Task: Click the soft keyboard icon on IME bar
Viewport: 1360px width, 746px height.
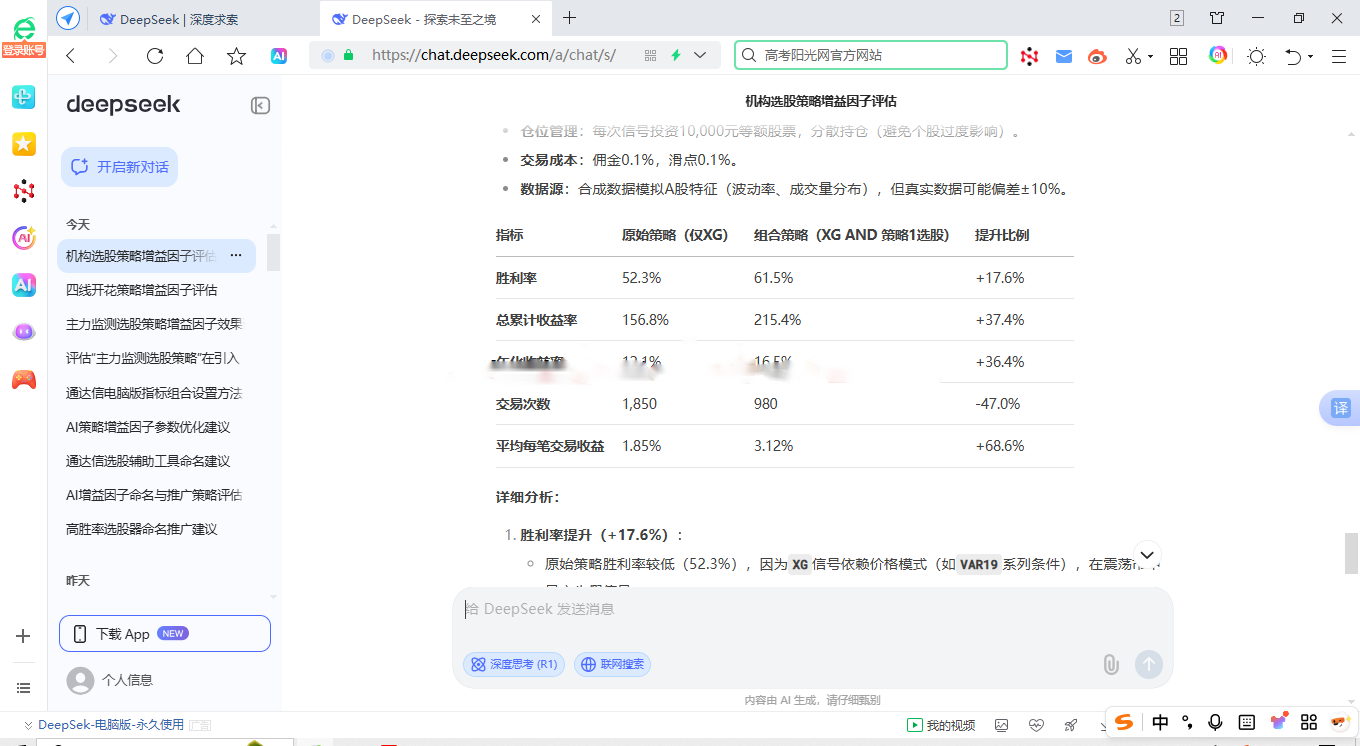Action: click(x=1246, y=722)
